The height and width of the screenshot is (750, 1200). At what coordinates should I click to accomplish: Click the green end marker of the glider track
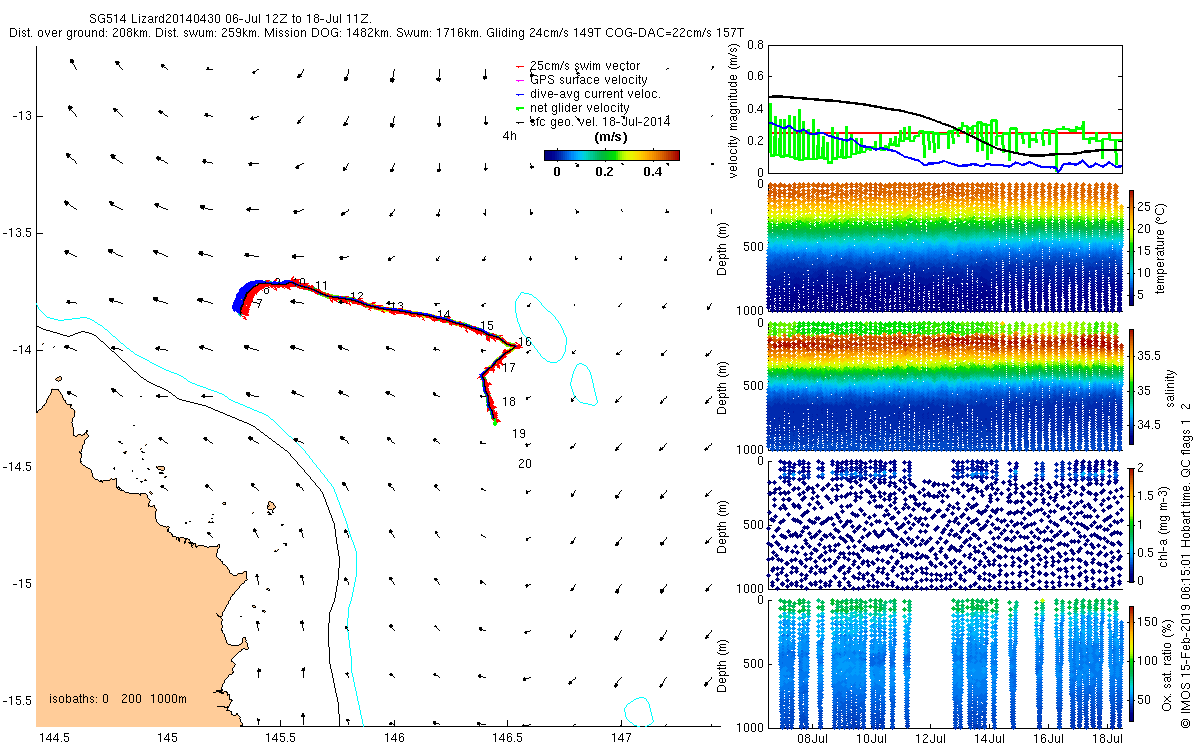[495, 424]
